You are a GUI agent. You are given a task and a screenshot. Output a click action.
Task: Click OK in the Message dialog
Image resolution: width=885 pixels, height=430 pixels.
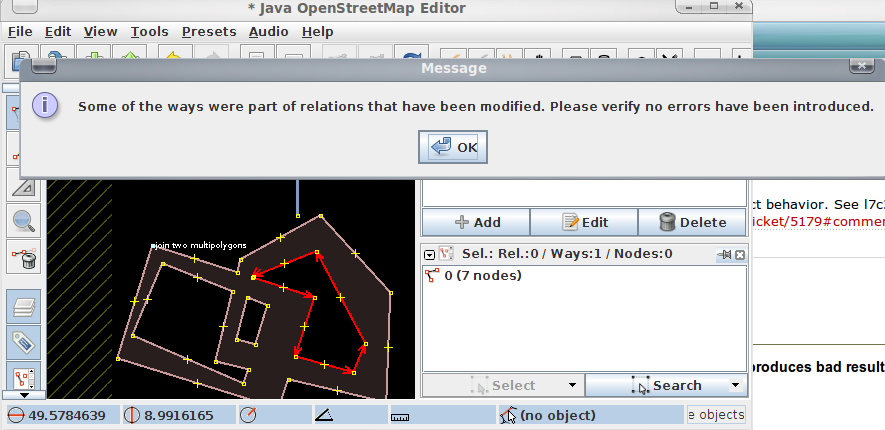tap(453, 147)
